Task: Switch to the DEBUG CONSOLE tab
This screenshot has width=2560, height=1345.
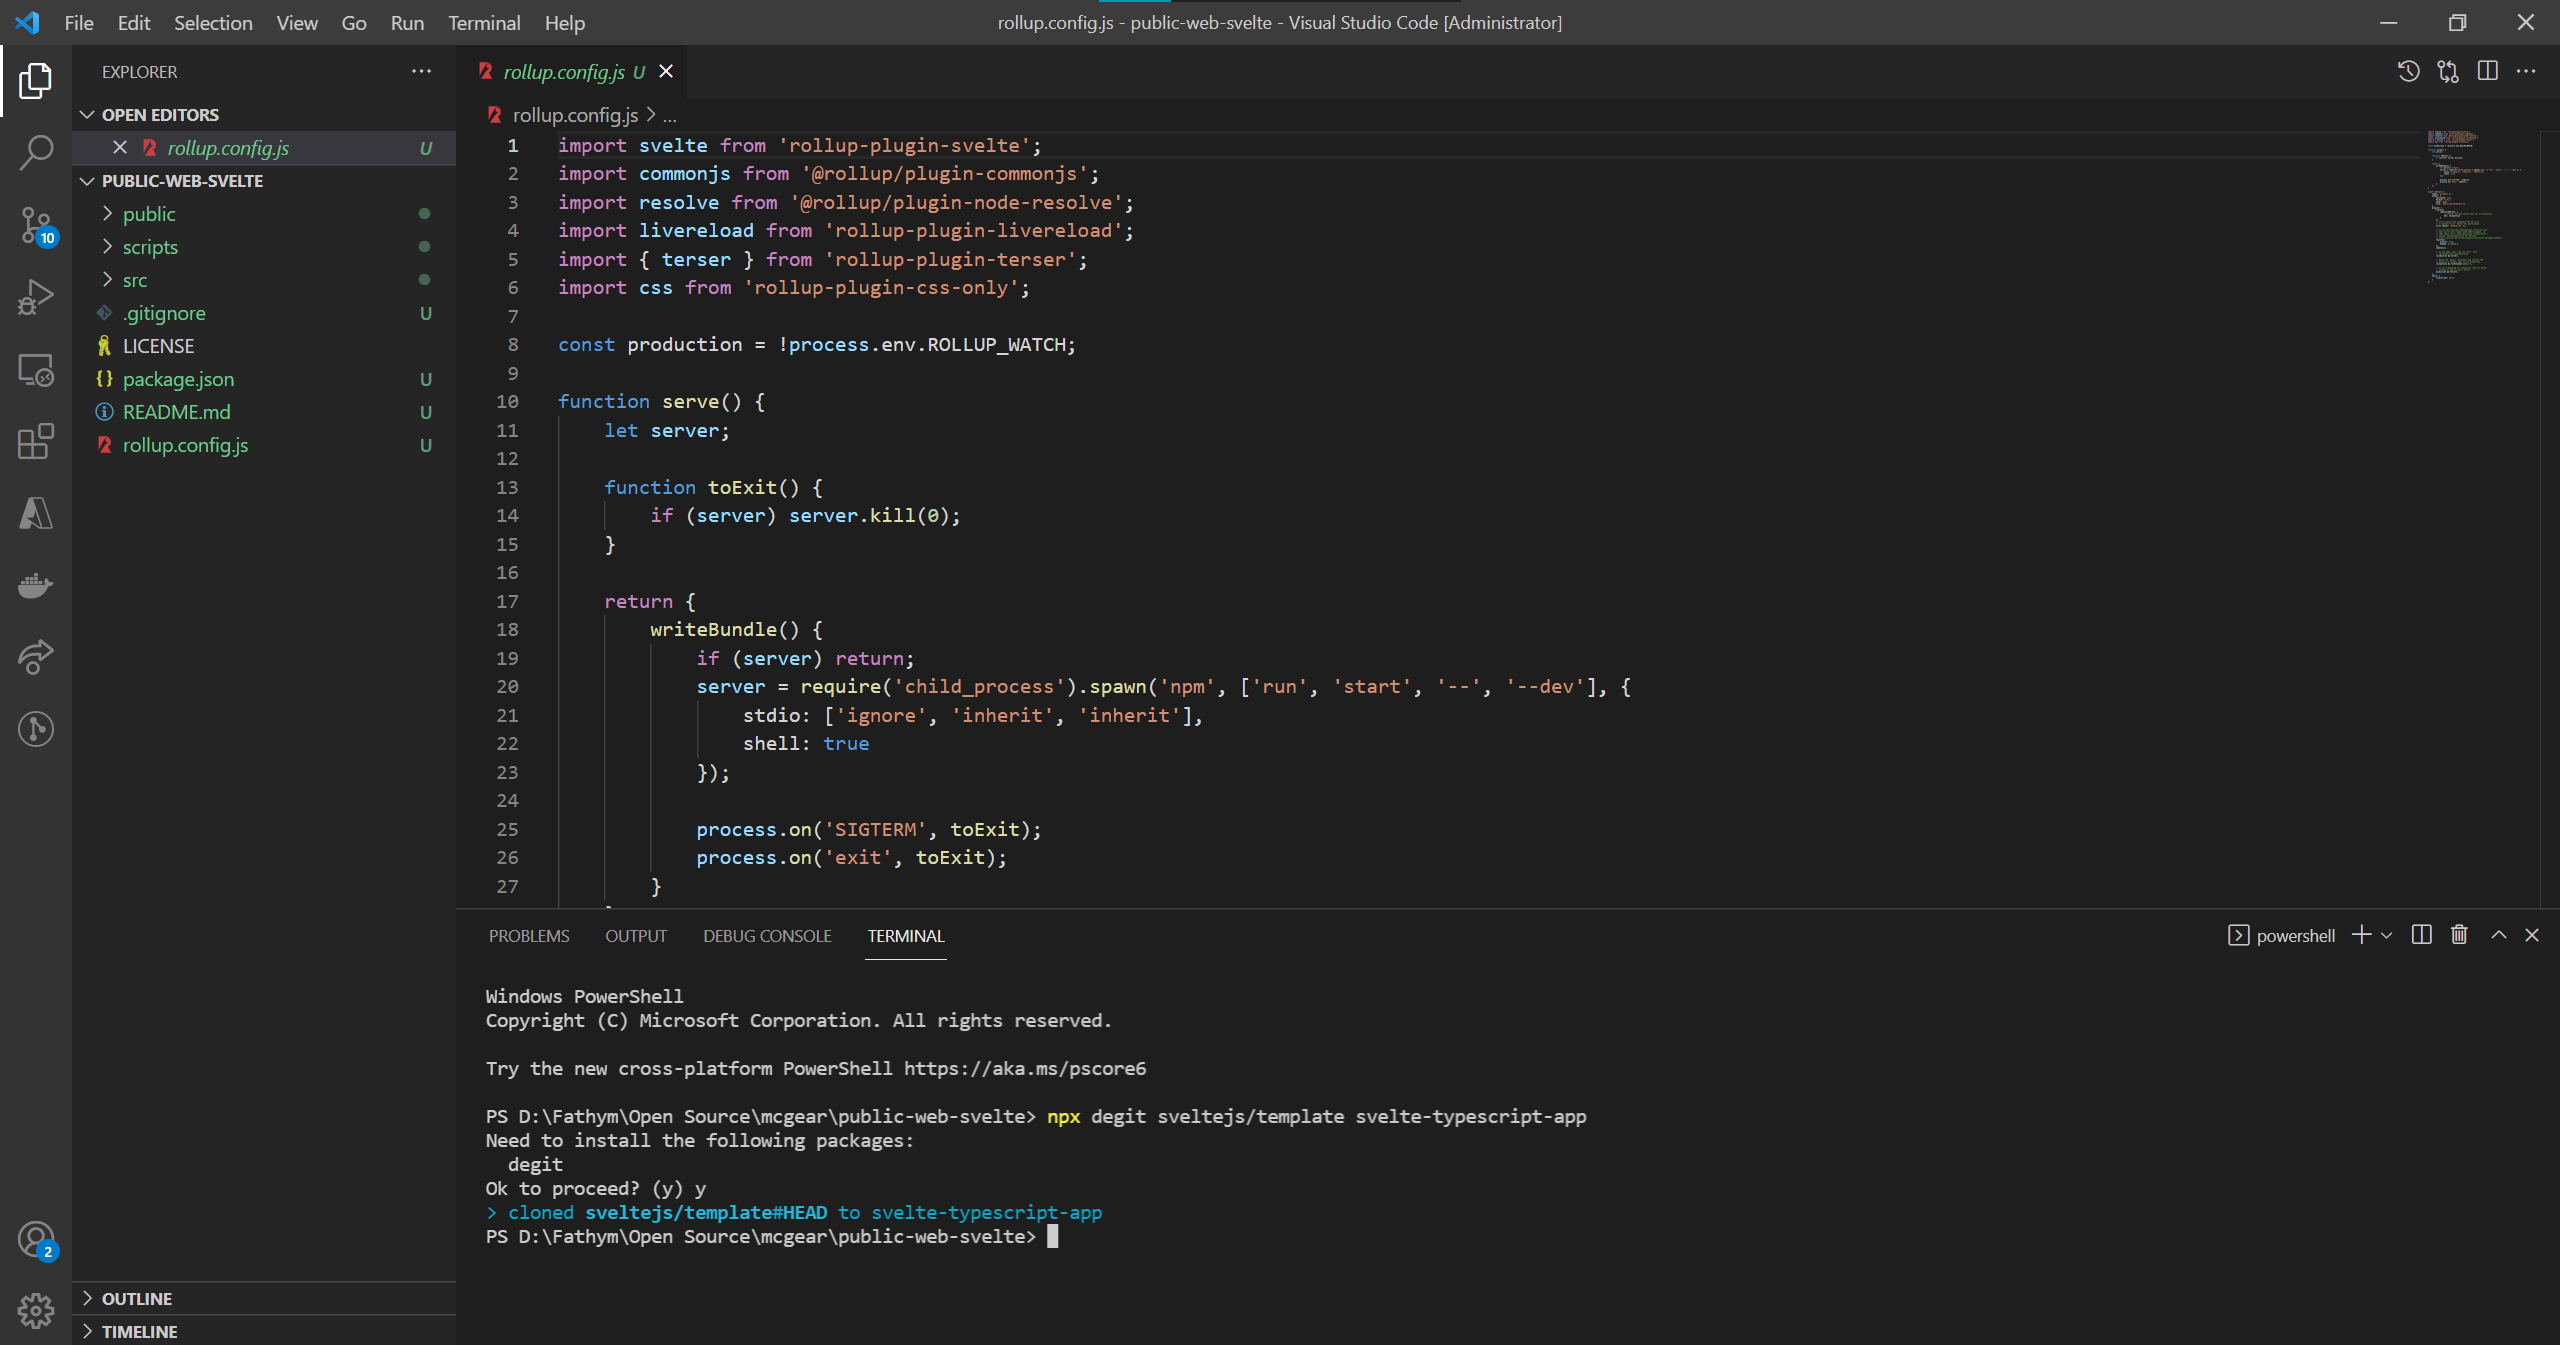Action: click(x=767, y=936)
